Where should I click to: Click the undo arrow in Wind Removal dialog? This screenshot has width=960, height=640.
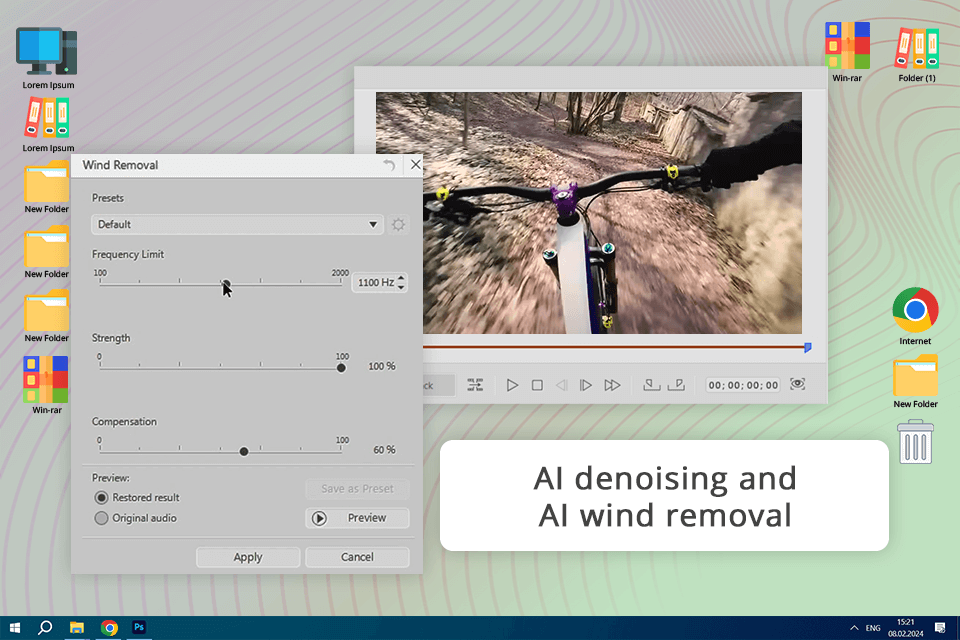coord(389,165)
